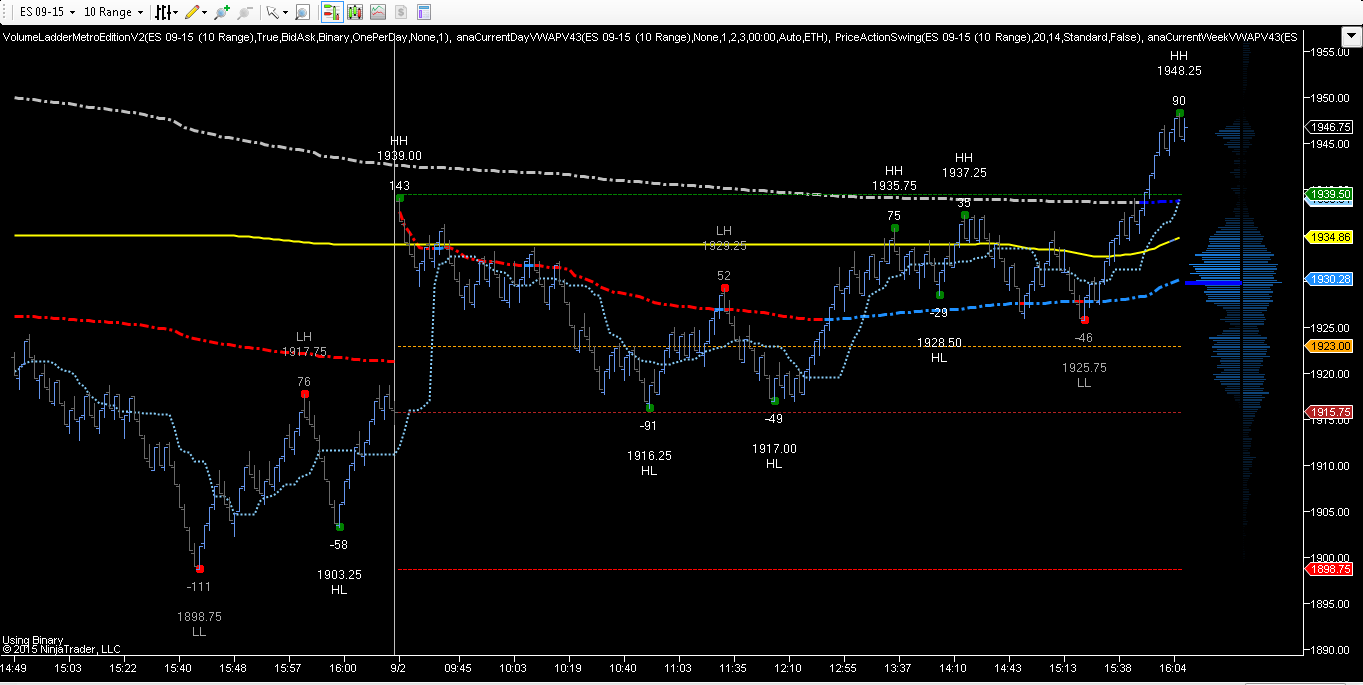1363x685 pixels.
Task: Click the 9/2 date on time axis
Action: (398, 666)
